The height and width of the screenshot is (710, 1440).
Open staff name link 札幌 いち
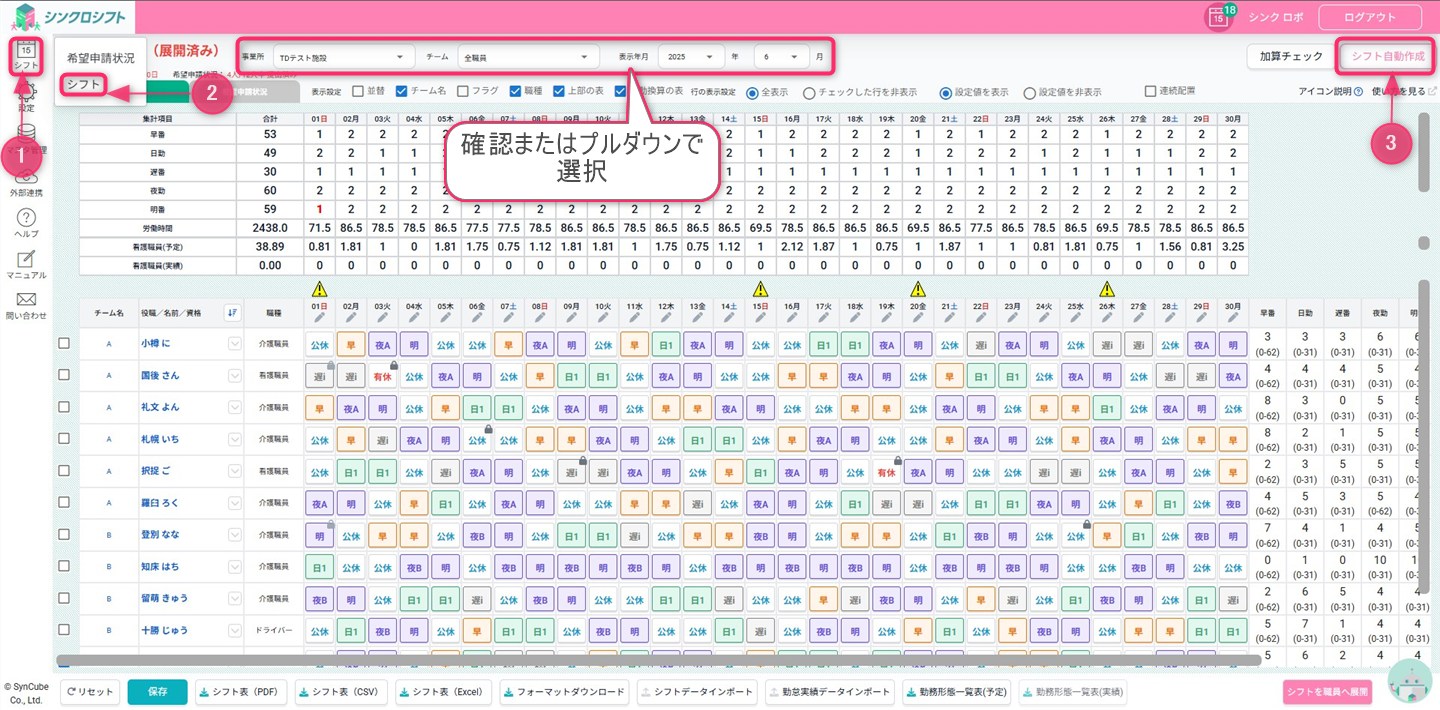click(x=160, y=440)
